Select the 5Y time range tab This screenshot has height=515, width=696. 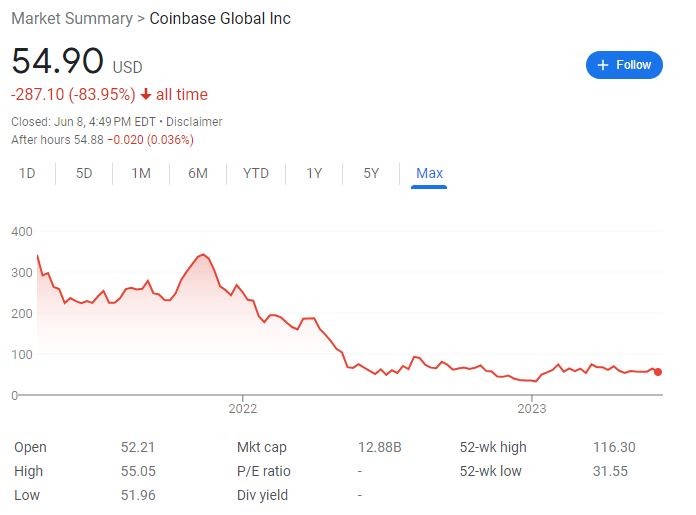click(x=371, y=173)
